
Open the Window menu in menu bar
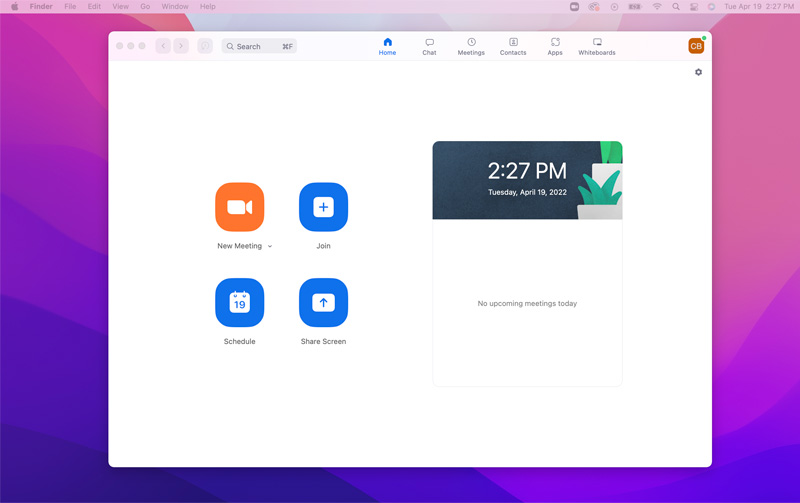[x=175, y=7]
